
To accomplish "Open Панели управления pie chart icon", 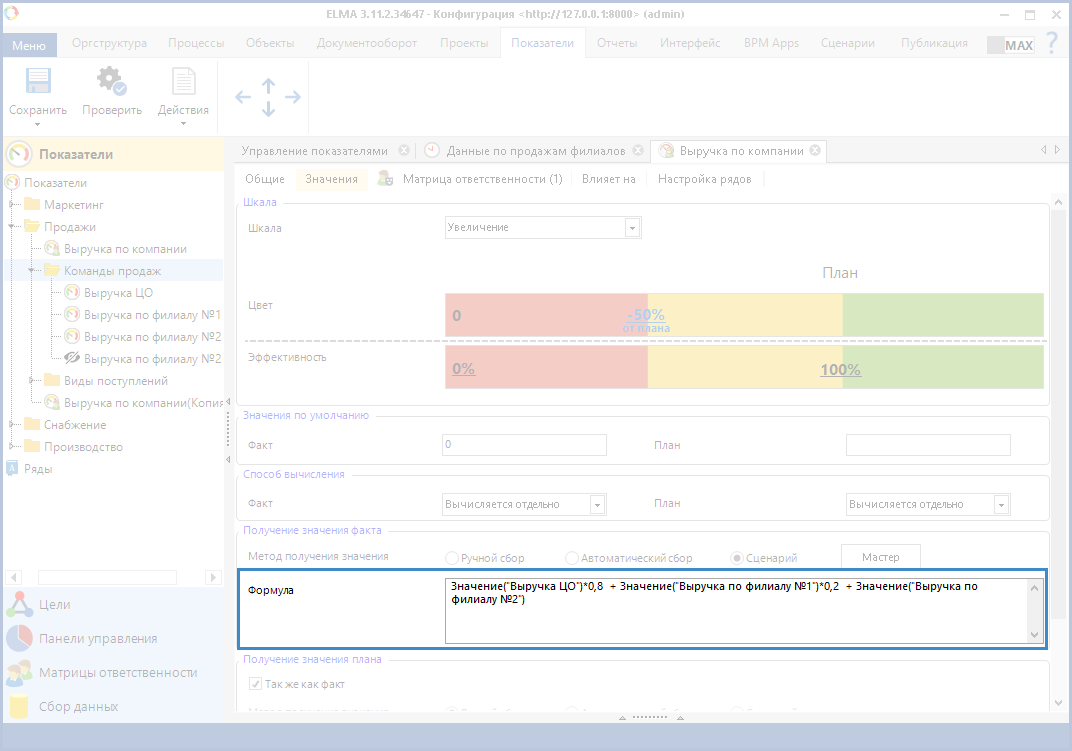I will pyautogui.click(x=19, y=639).
